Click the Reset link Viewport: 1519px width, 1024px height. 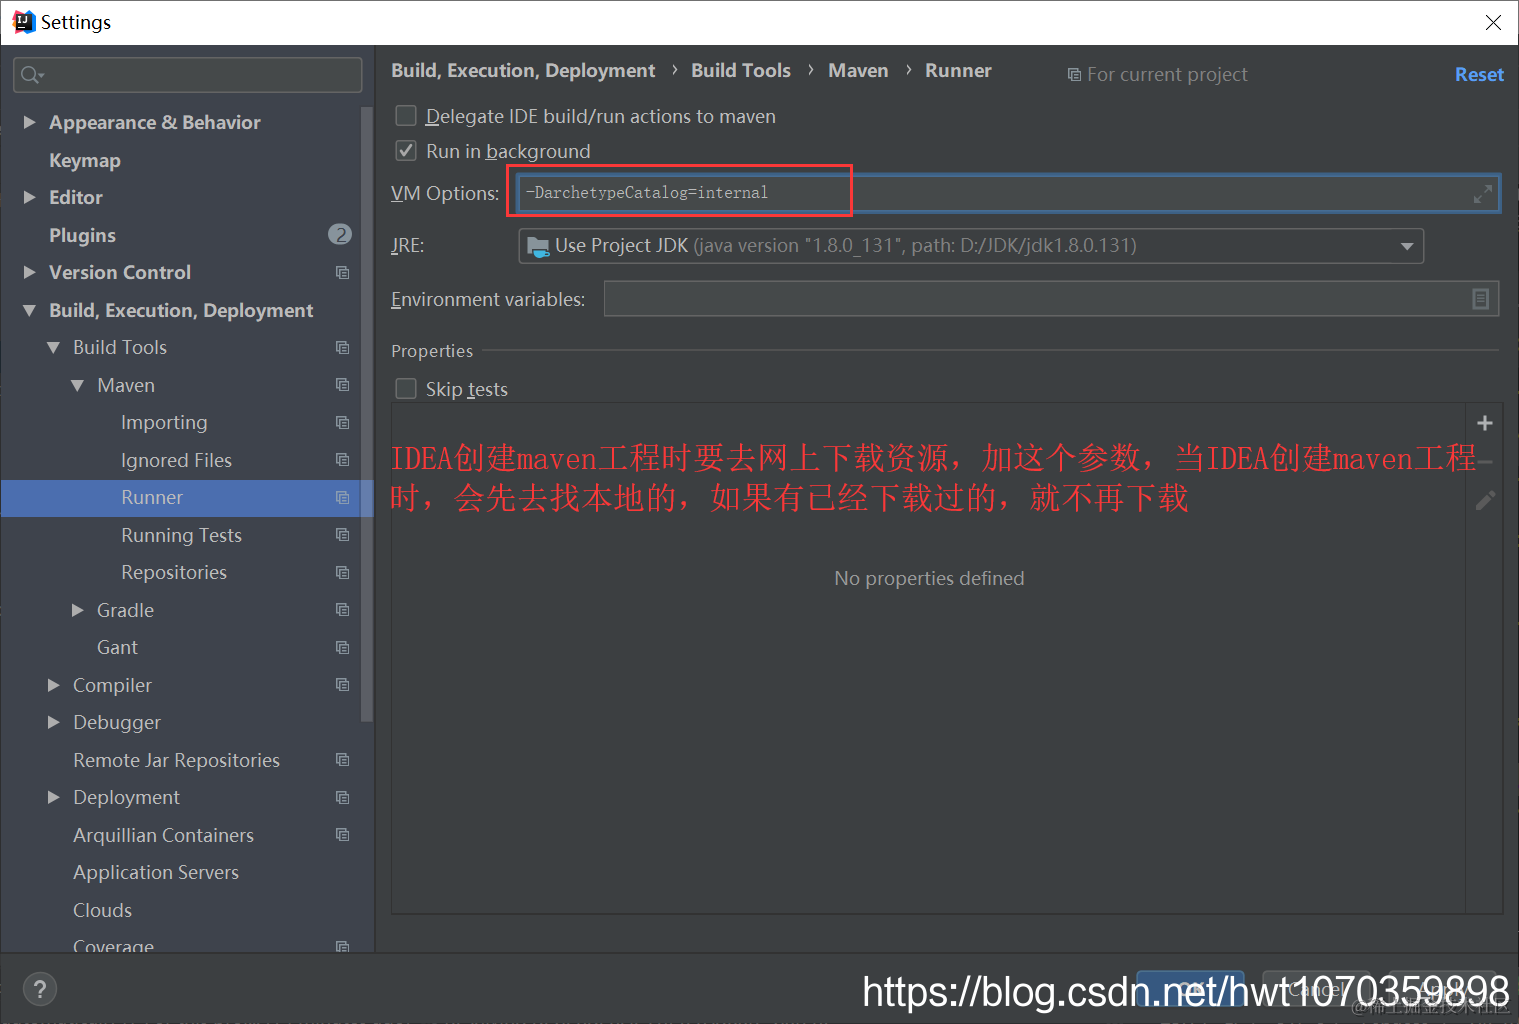click(1479, 75)
